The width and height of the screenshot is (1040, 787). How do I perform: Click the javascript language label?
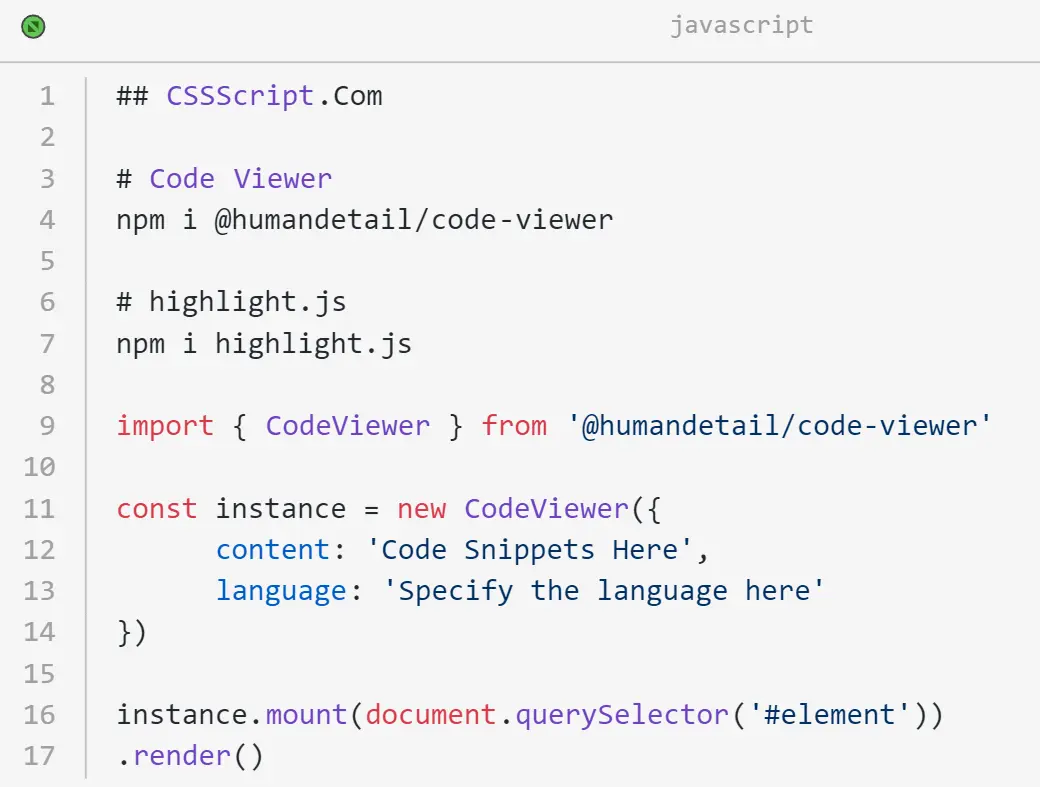click(741, 26)
